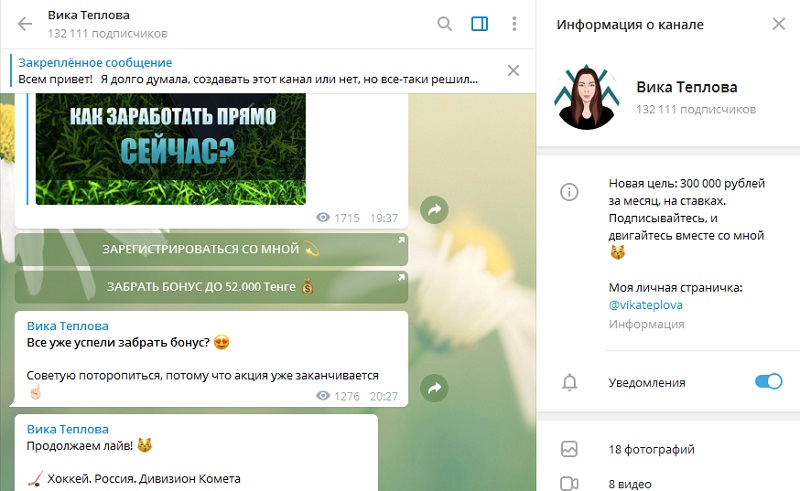Open search in the channel
Viewport: 800px width, 491px height.
445,24
